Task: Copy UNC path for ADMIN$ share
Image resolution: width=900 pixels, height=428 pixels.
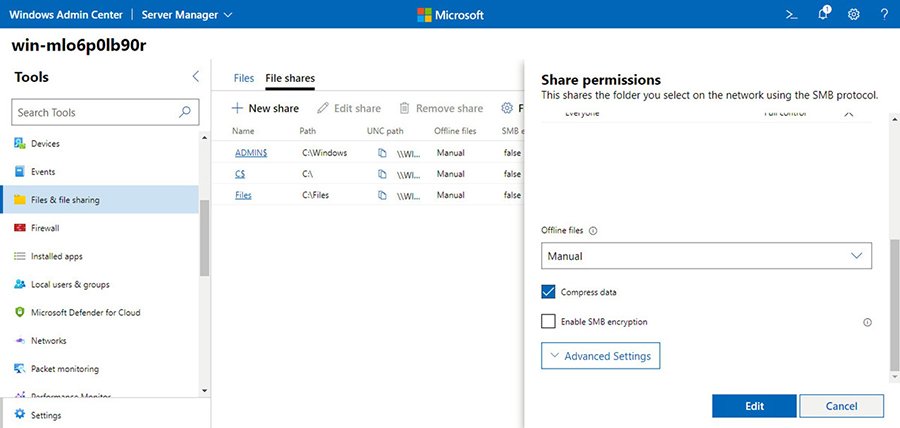Action: click(x=382, y=153)
